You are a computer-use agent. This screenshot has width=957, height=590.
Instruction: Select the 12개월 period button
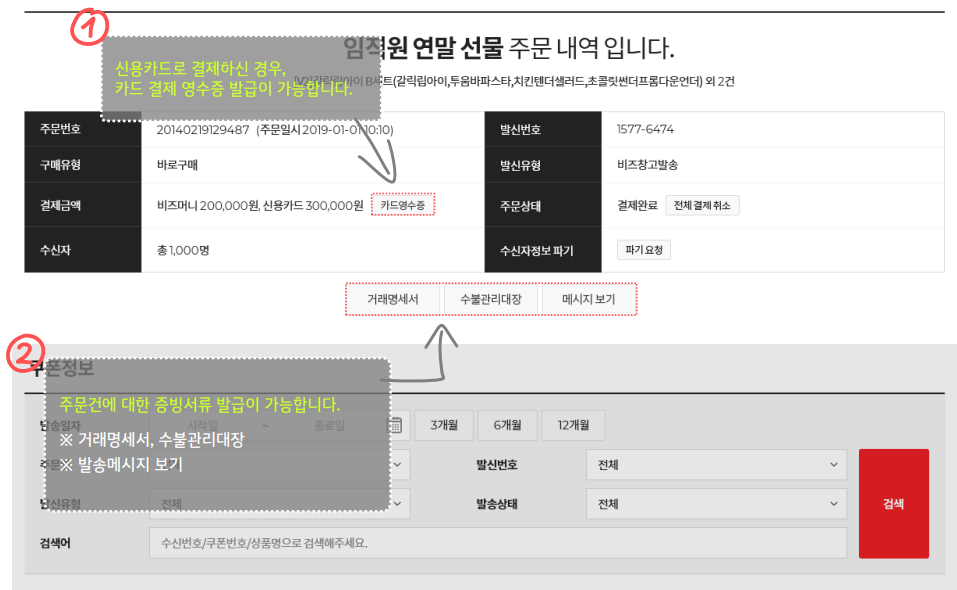click(573, 425)
